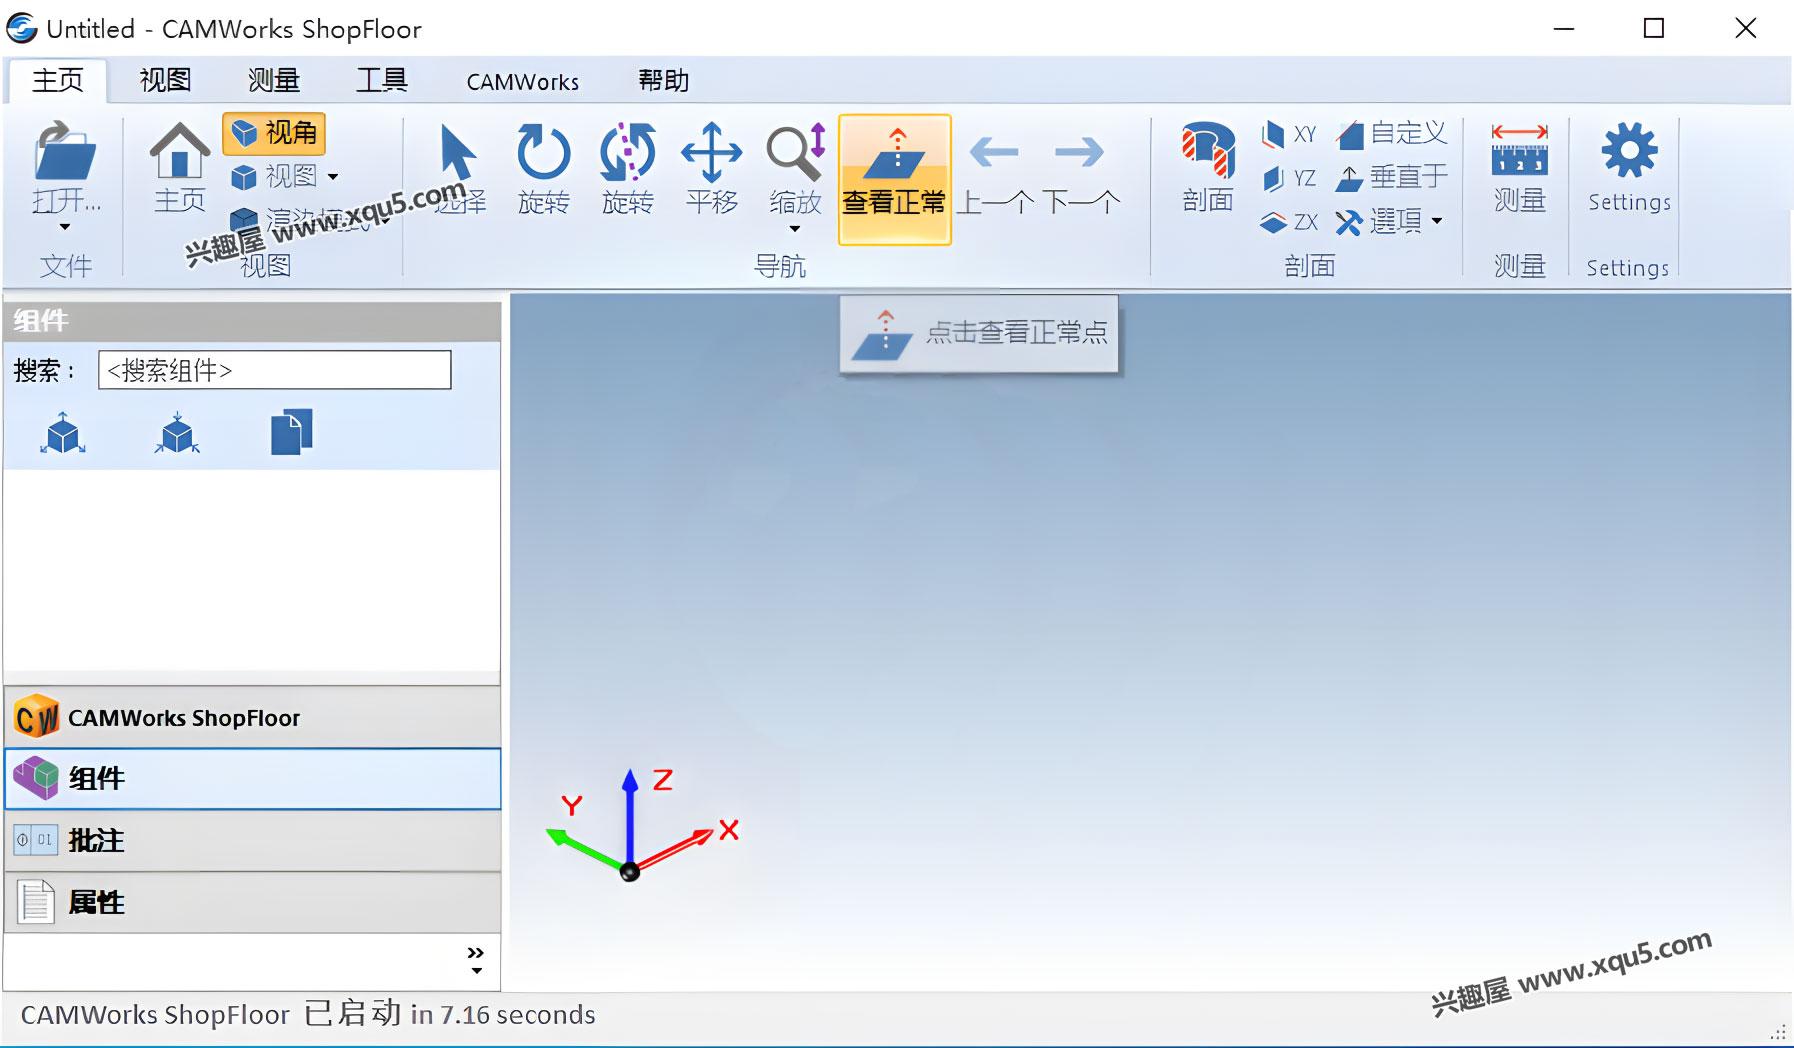The height and width of the screenshot is (1048, 1794).
Task: Open the 工具 ribbon tab
Action: click(381, 80)
